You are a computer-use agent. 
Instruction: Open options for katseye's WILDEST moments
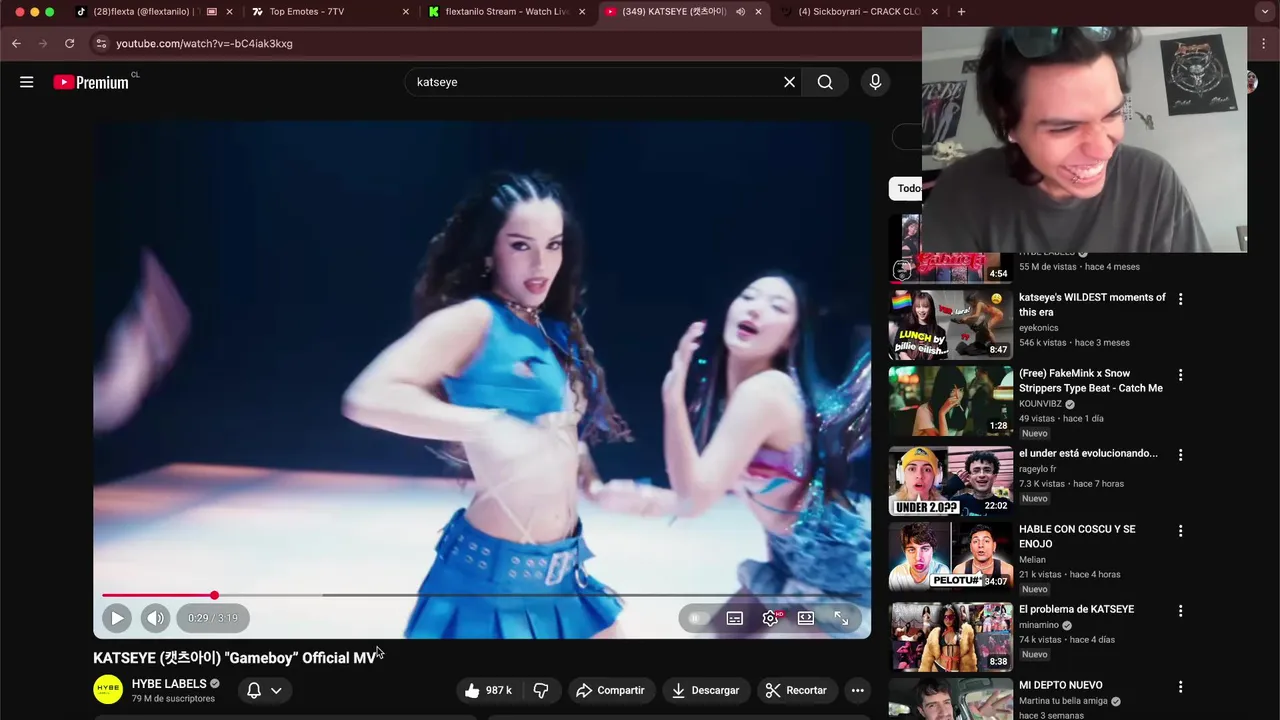click(x=1180, y=299)
